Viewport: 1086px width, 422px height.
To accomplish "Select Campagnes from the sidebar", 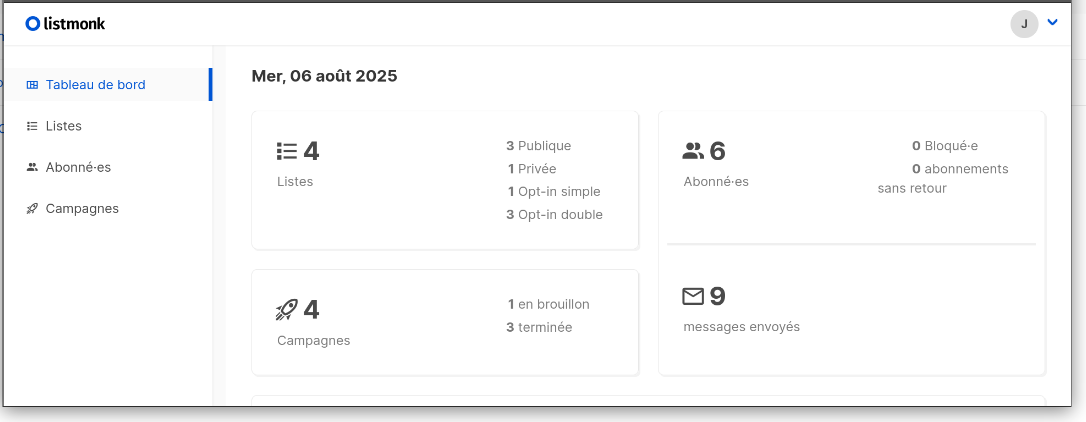I will (82, 209).
